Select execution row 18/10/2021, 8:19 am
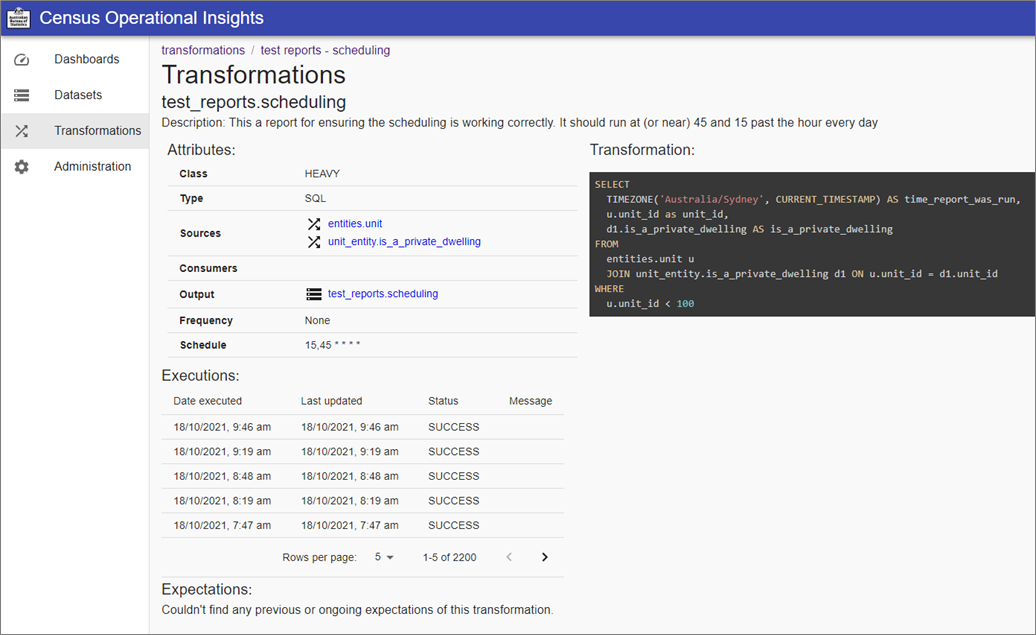Screen dimensions: 1036x635 click(x=363, y=501)
